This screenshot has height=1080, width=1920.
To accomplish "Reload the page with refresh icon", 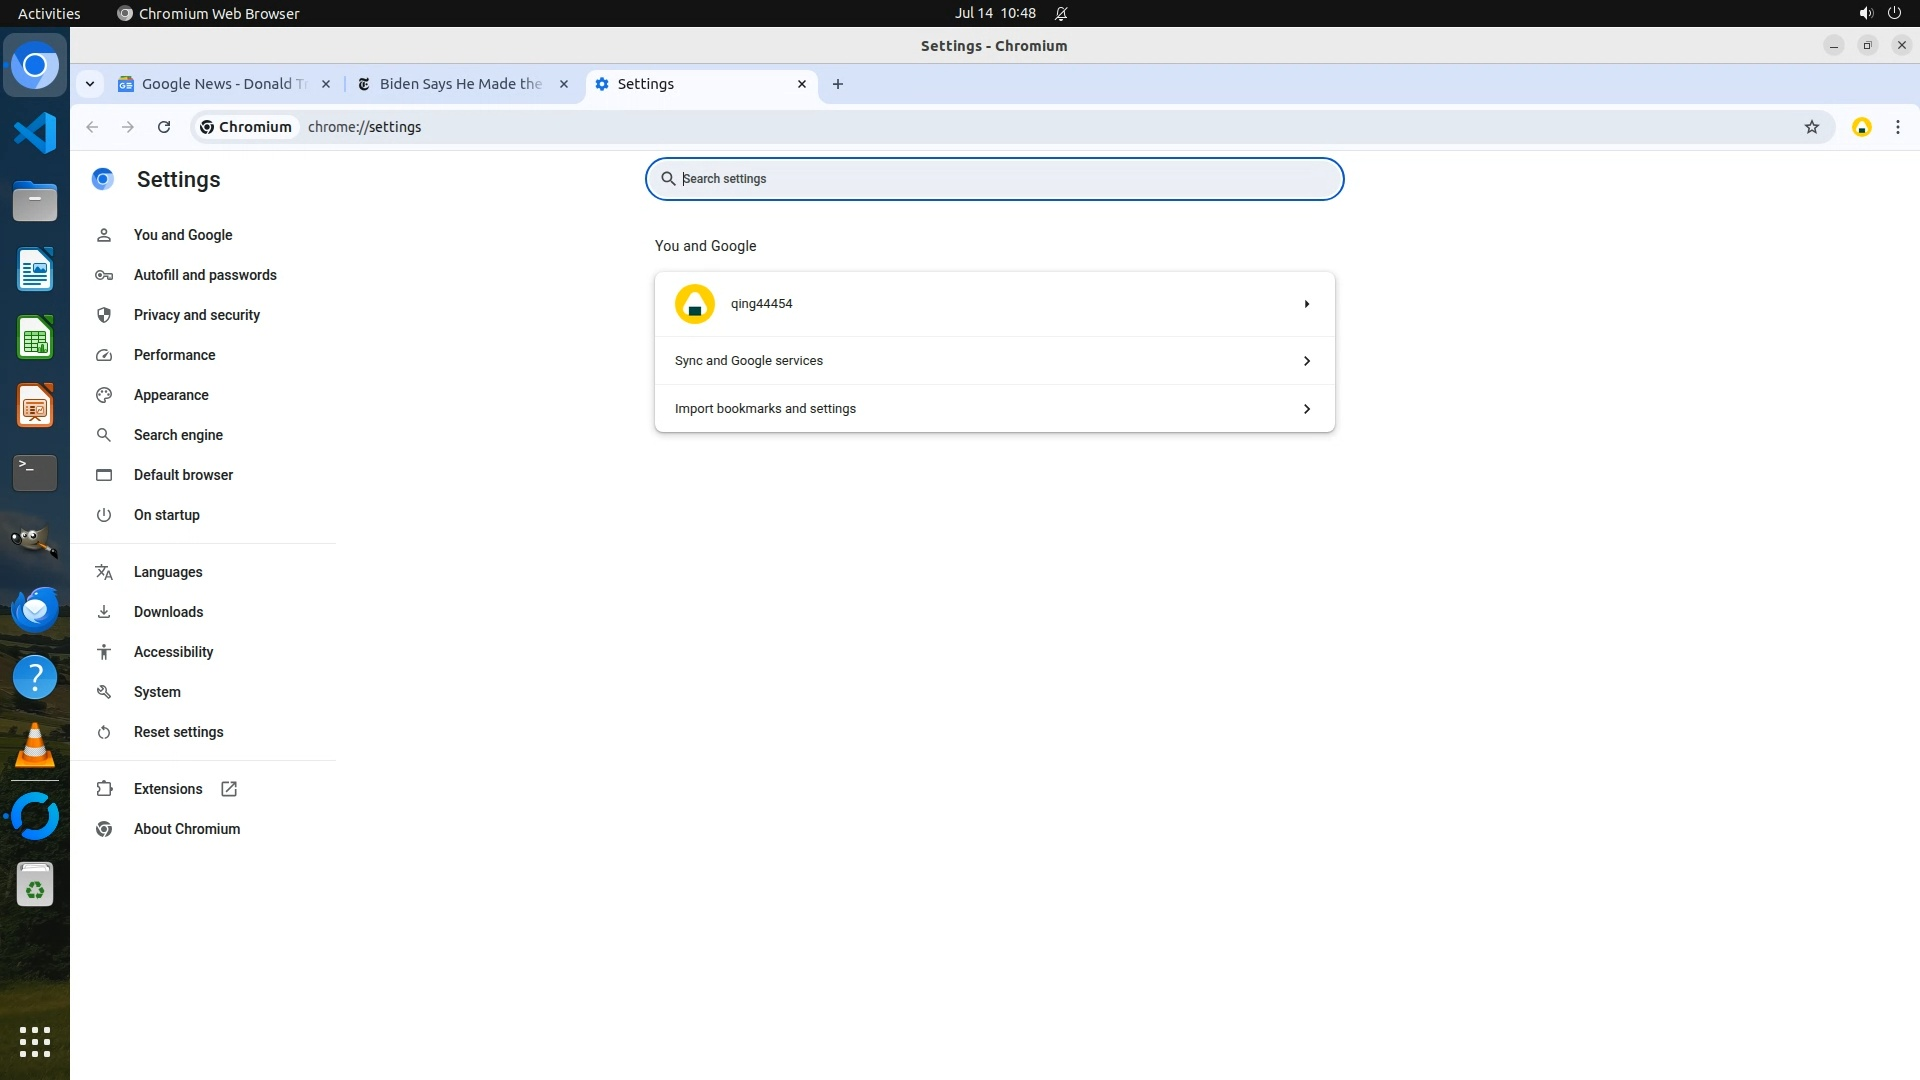I will 164,127.
